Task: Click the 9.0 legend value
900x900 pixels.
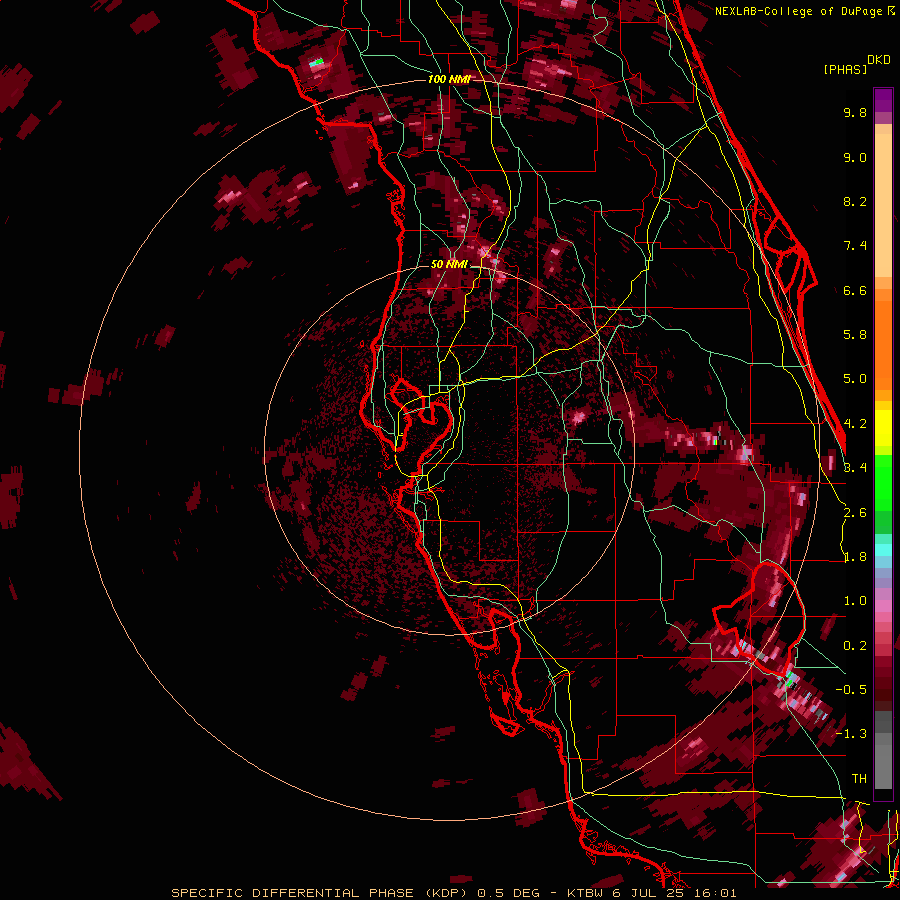Action: click(x=855, y=157)
